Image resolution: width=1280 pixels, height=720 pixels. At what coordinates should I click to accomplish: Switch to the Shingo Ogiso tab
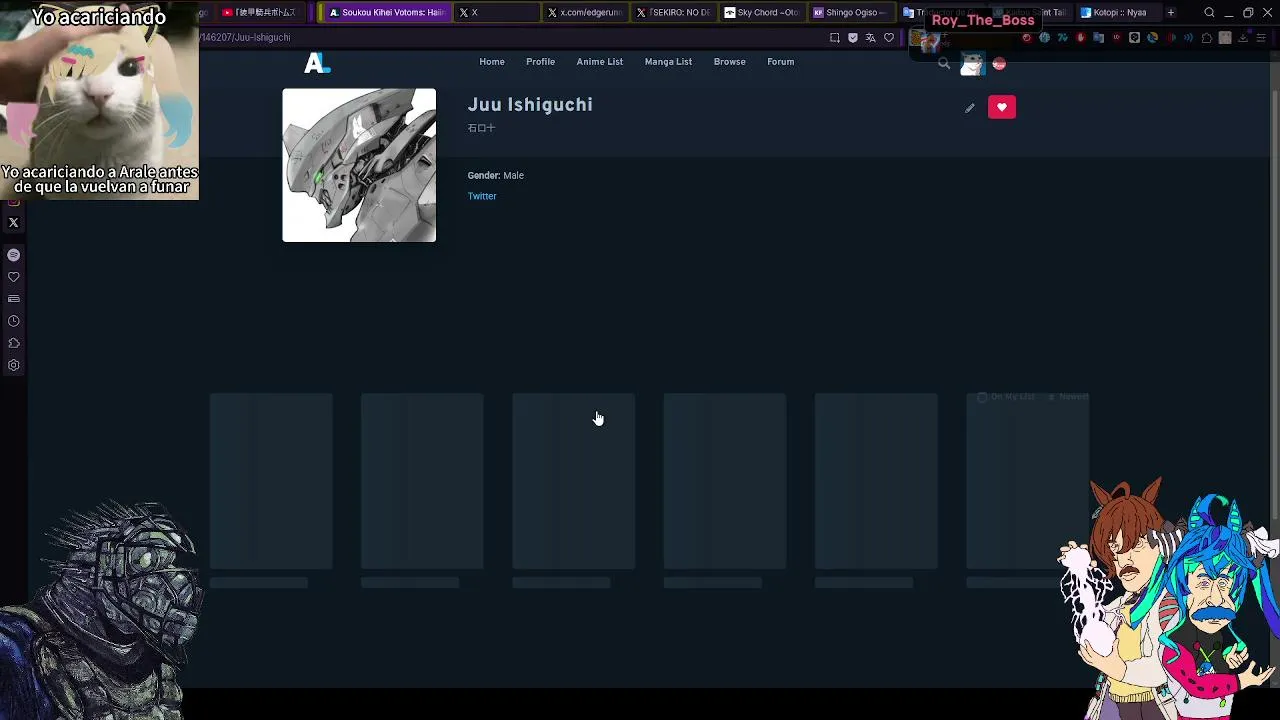[850, 13]
